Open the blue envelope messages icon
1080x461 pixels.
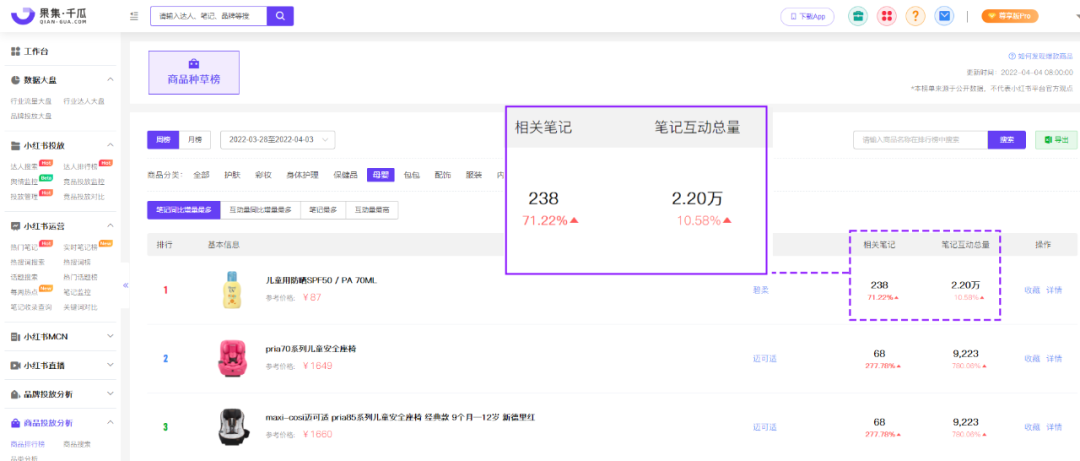[944, 16]
